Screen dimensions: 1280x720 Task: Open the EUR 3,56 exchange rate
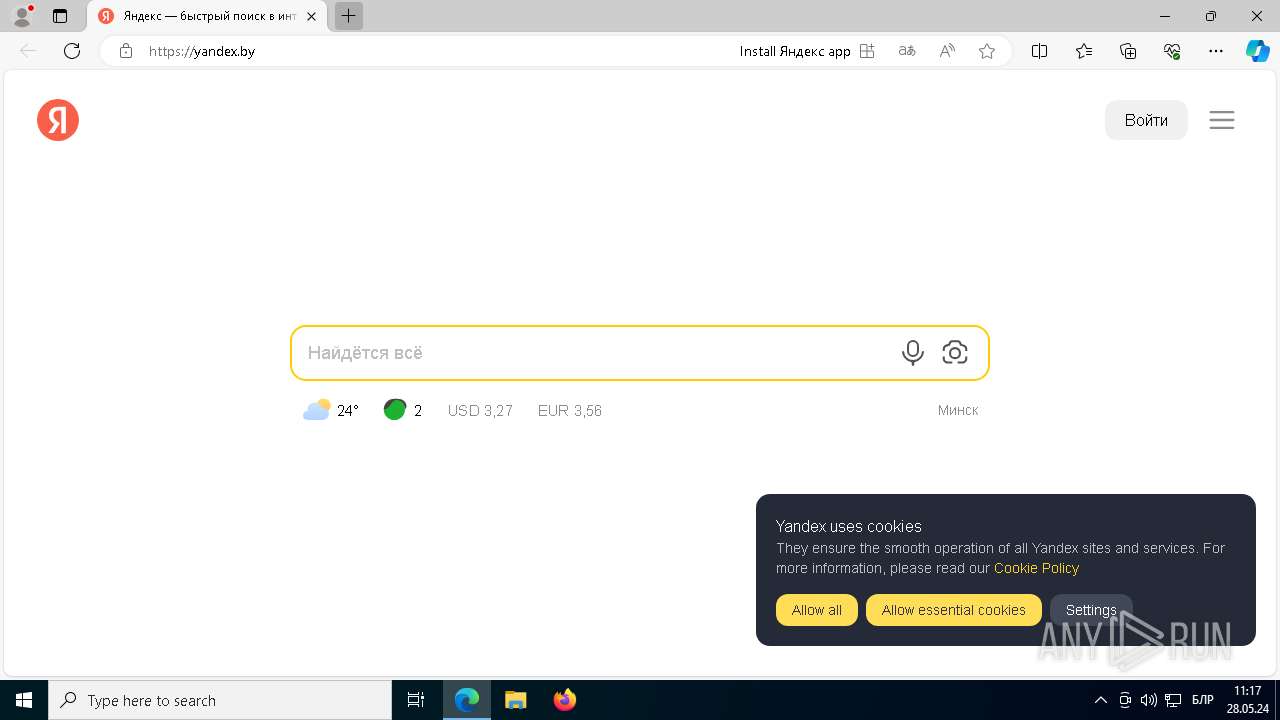click(x=570, y=410)
